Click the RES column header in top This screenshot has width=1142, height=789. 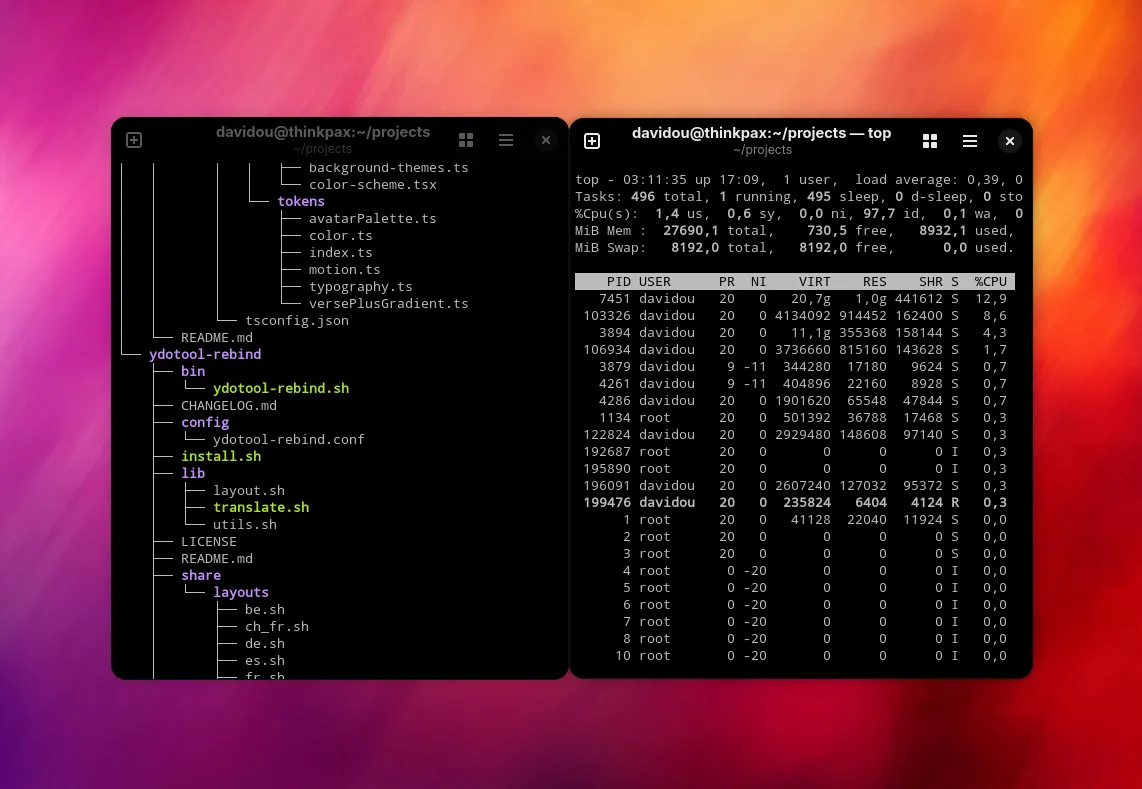coord(875,281)
